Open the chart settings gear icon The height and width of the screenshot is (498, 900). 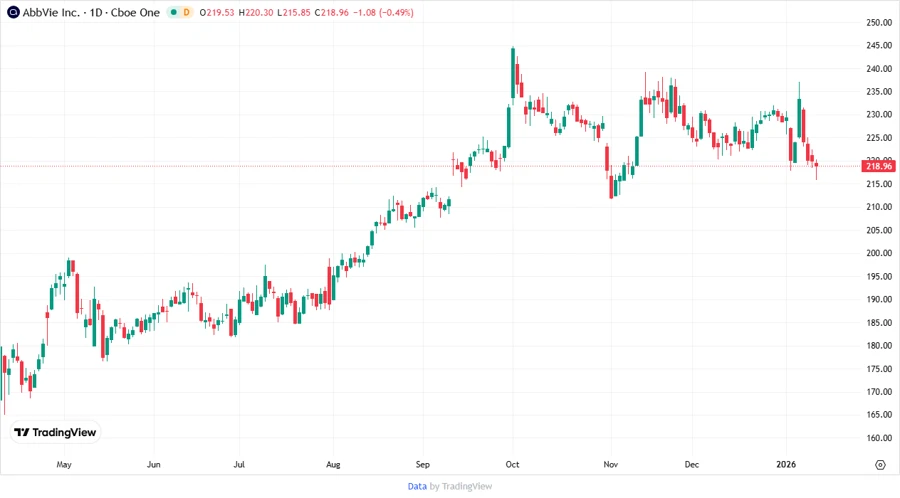[x=880, y=465]
